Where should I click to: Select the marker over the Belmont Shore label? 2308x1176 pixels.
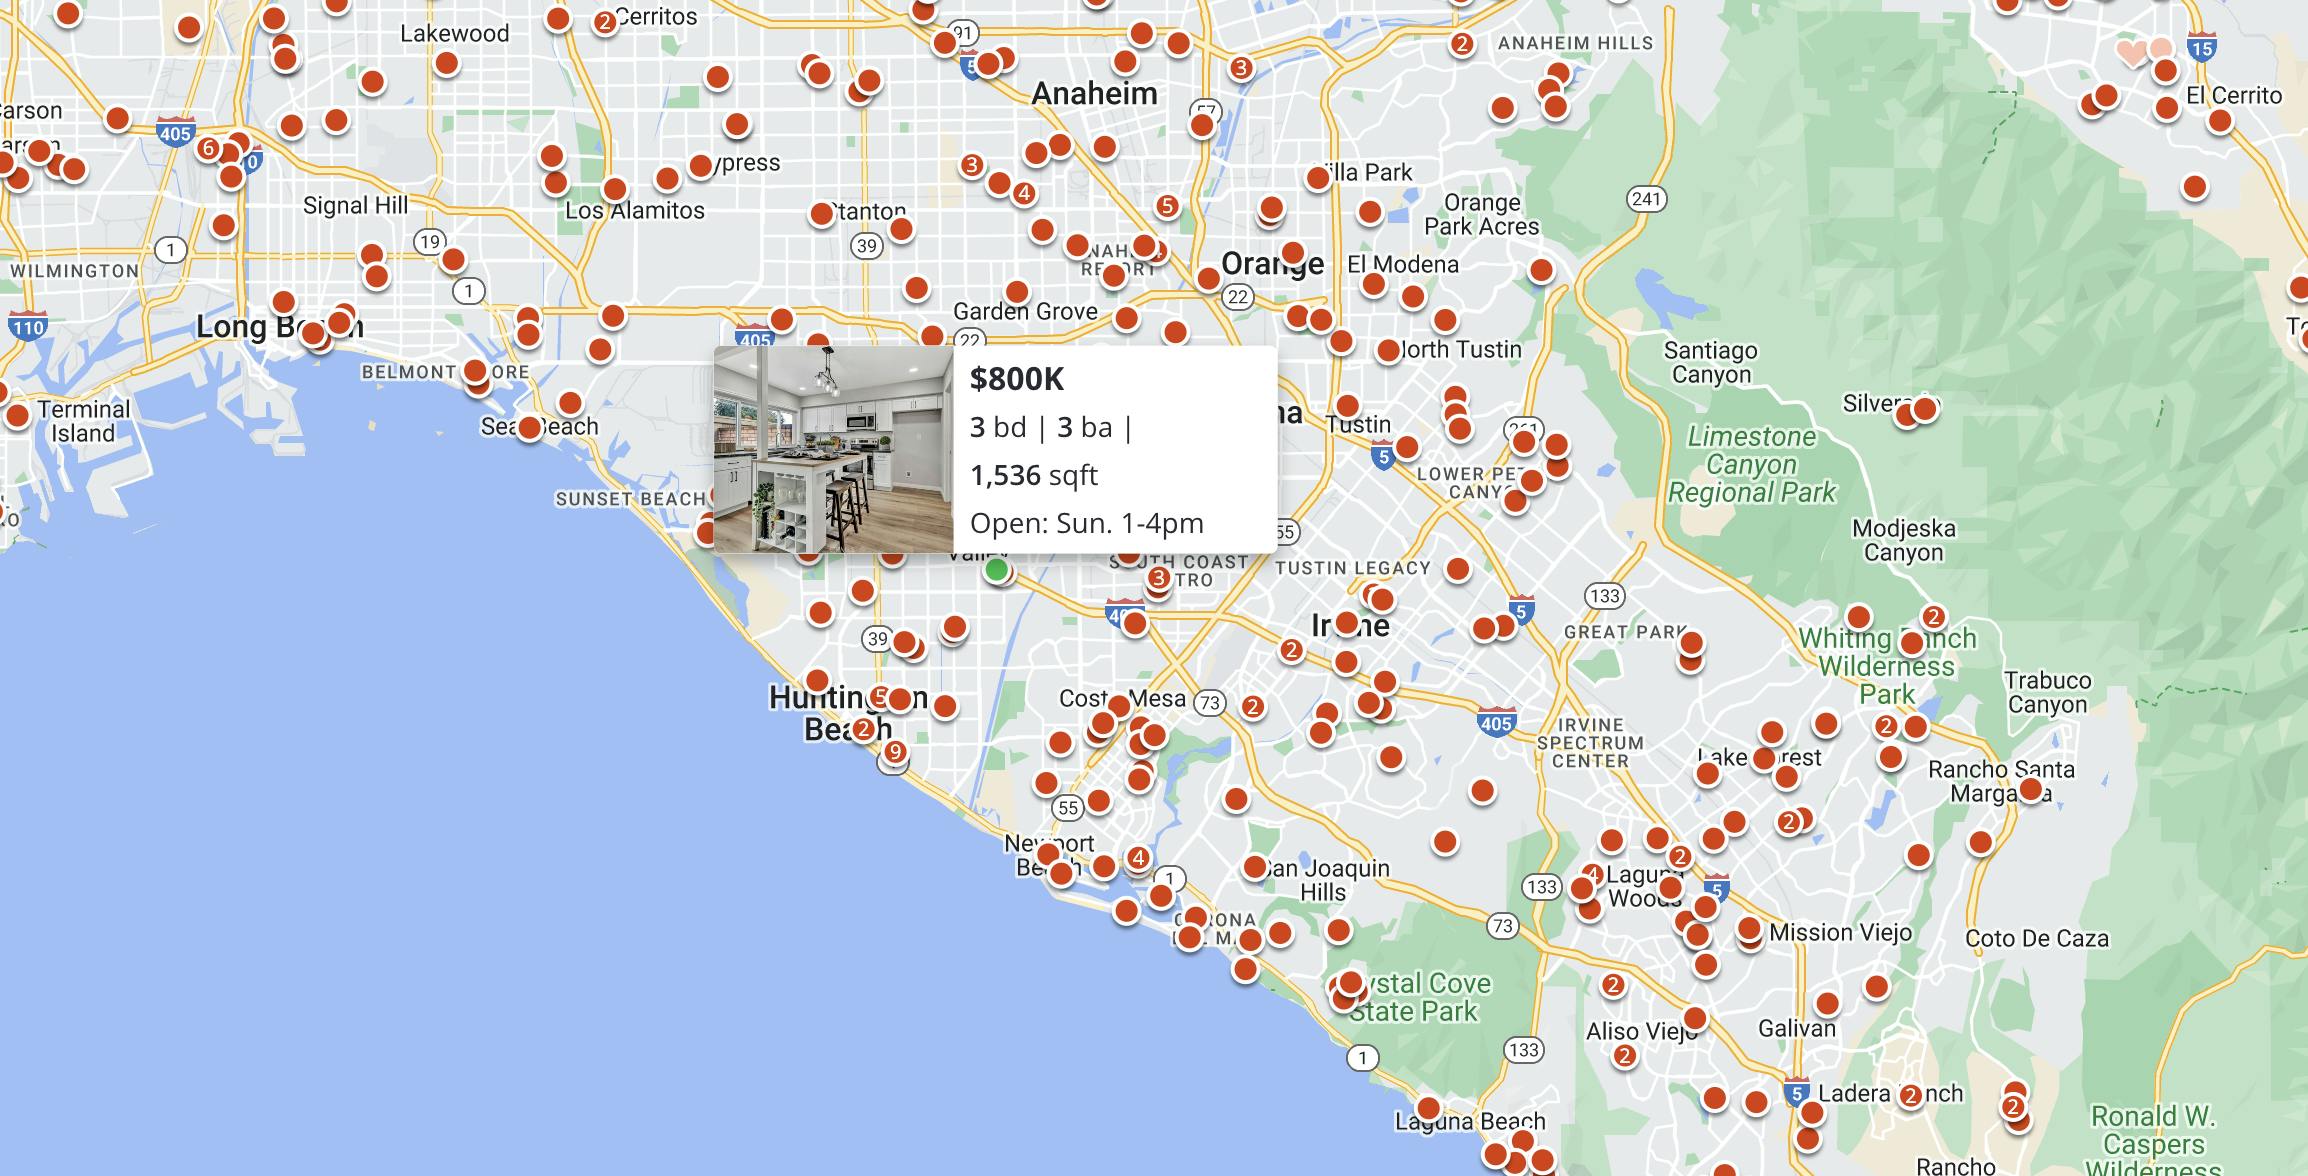477,371
